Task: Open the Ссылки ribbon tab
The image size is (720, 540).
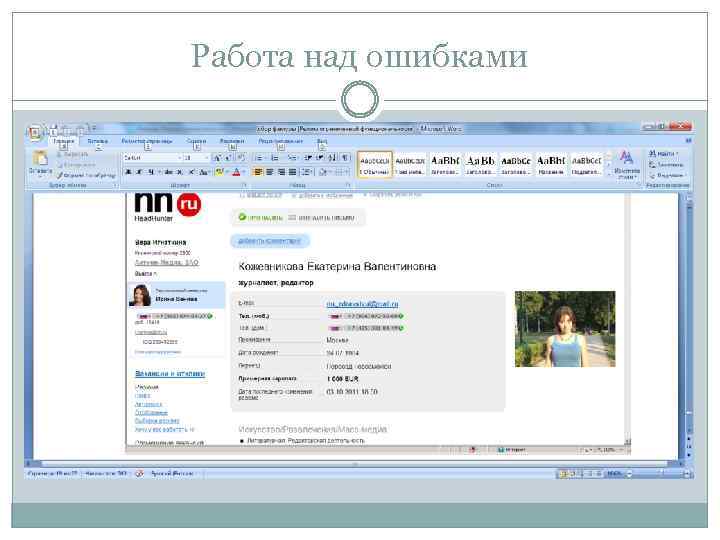Action: click(196, 141)
